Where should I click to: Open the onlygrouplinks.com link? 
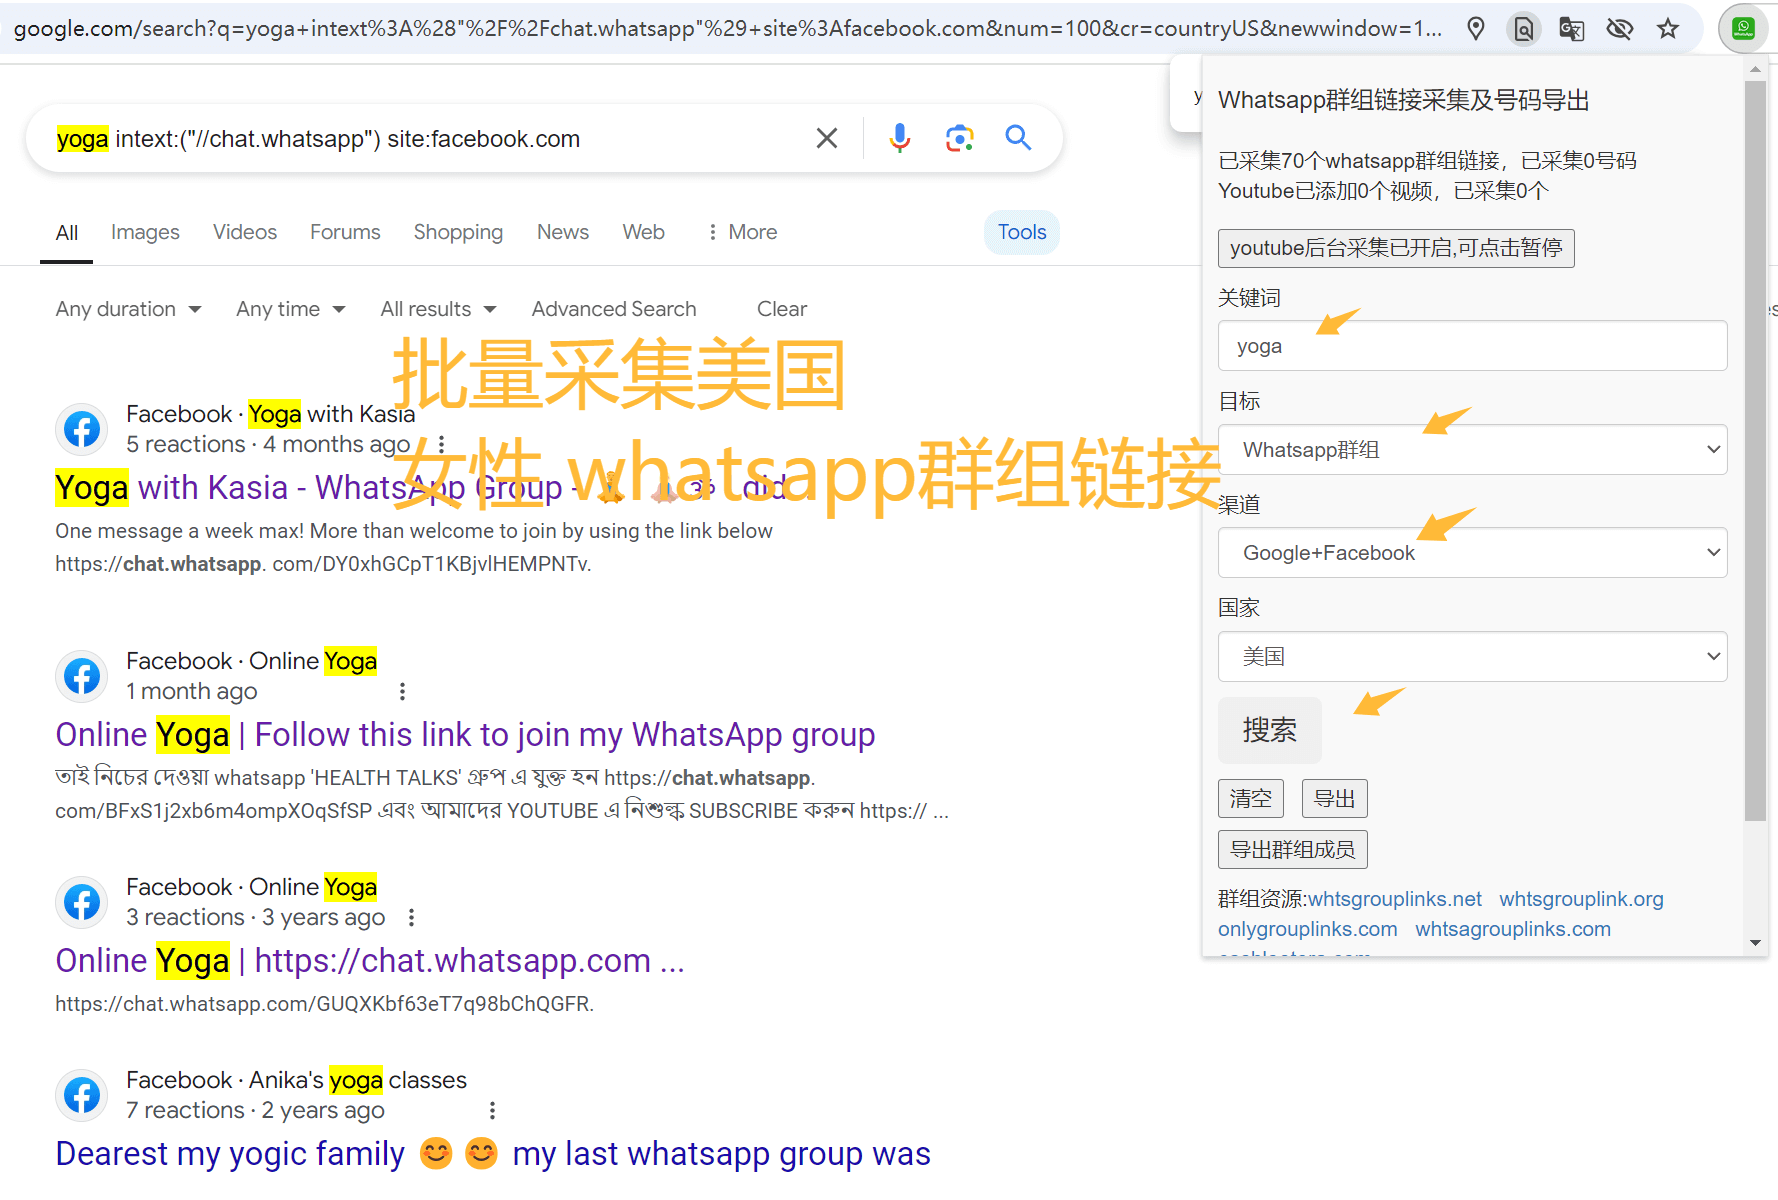(x=1307, y=929)
